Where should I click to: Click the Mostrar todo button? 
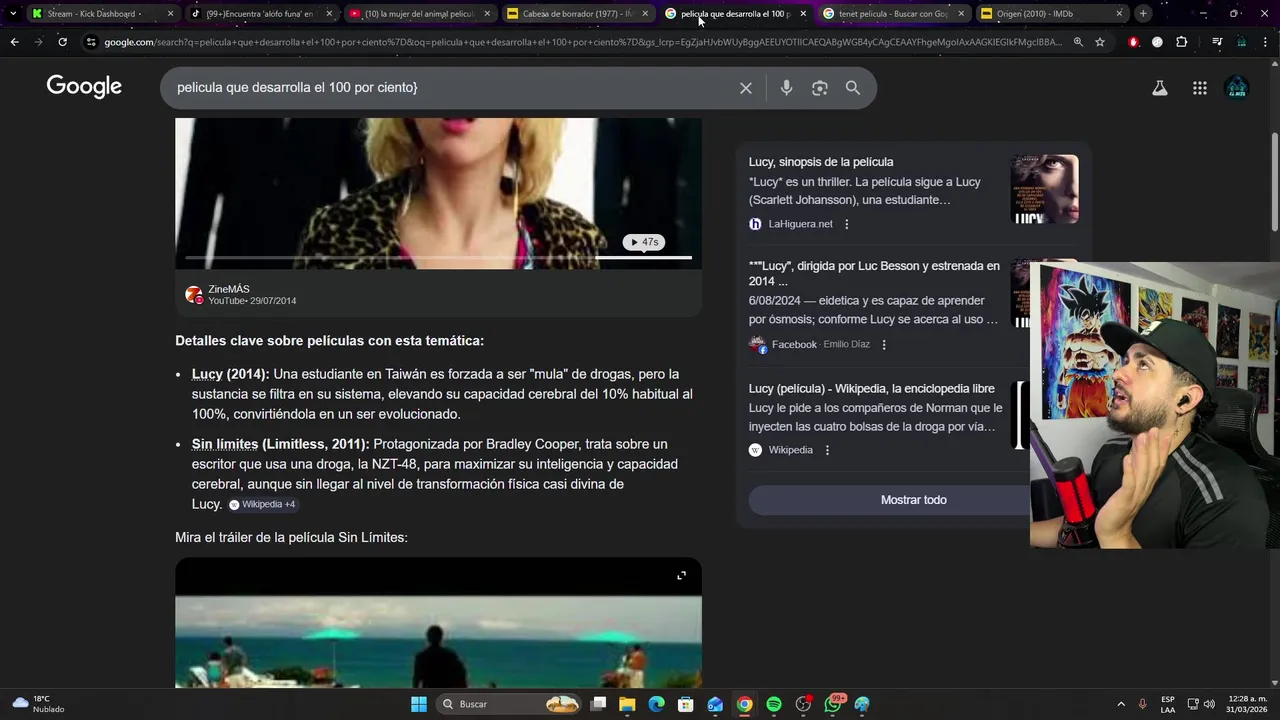[913, 500]
